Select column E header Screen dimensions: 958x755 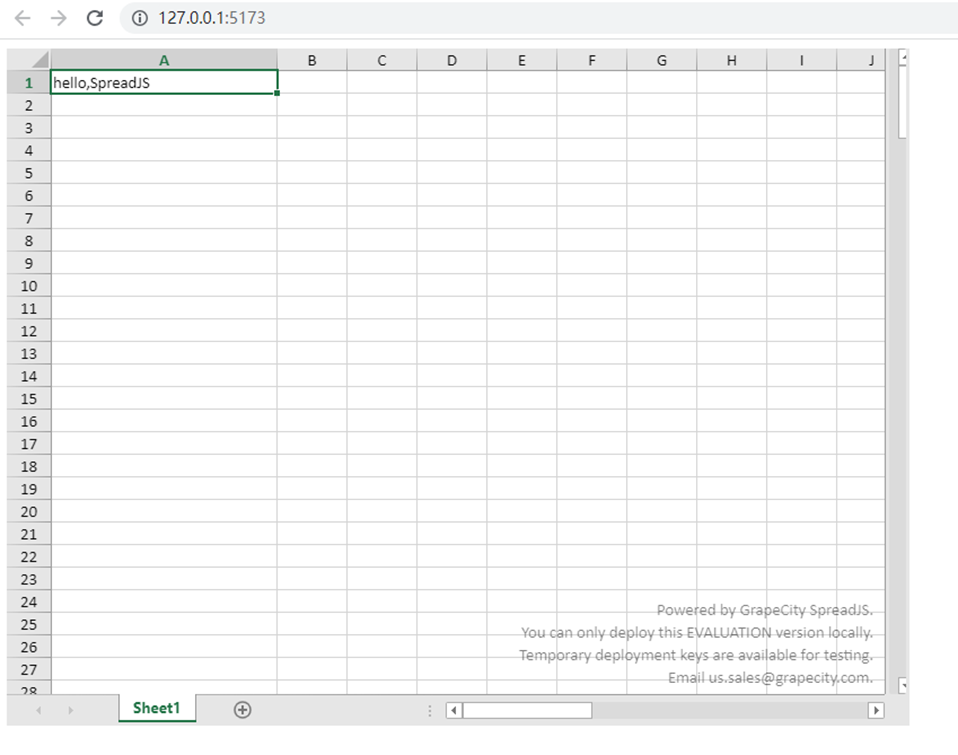pos(522,60)
